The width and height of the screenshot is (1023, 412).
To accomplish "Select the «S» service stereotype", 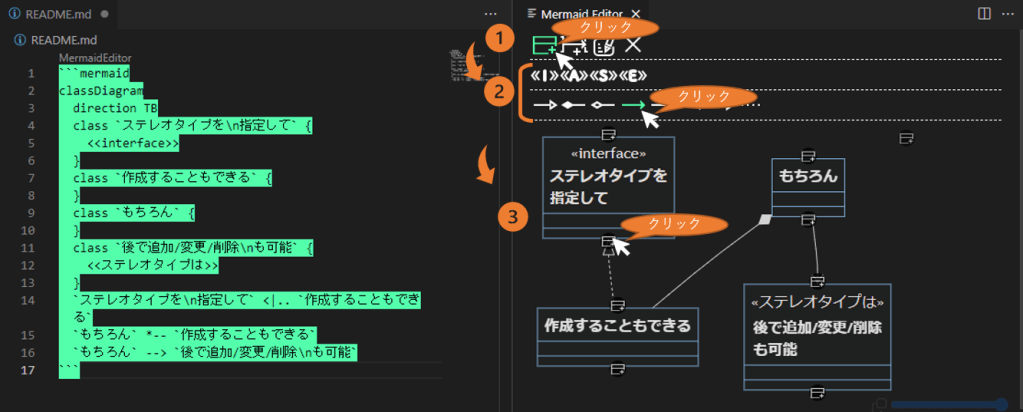I will pos(602,76).
